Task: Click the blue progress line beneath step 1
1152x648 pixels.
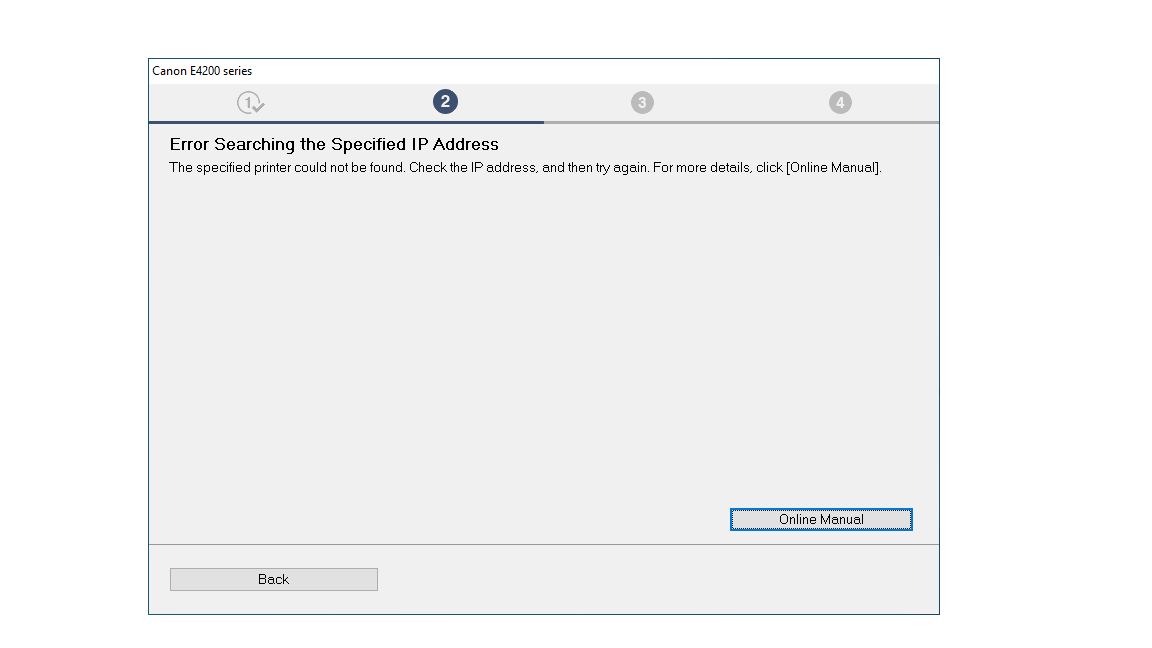Action: coord(250,122)
